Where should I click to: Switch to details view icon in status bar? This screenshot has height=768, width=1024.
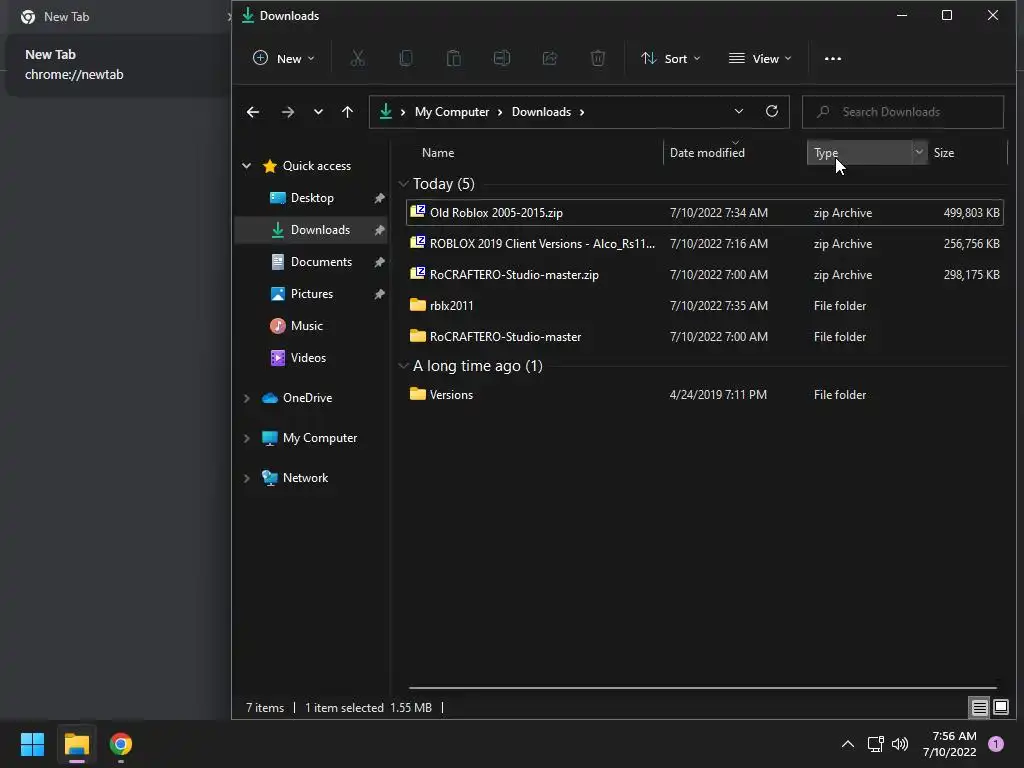tap(979, 707)
